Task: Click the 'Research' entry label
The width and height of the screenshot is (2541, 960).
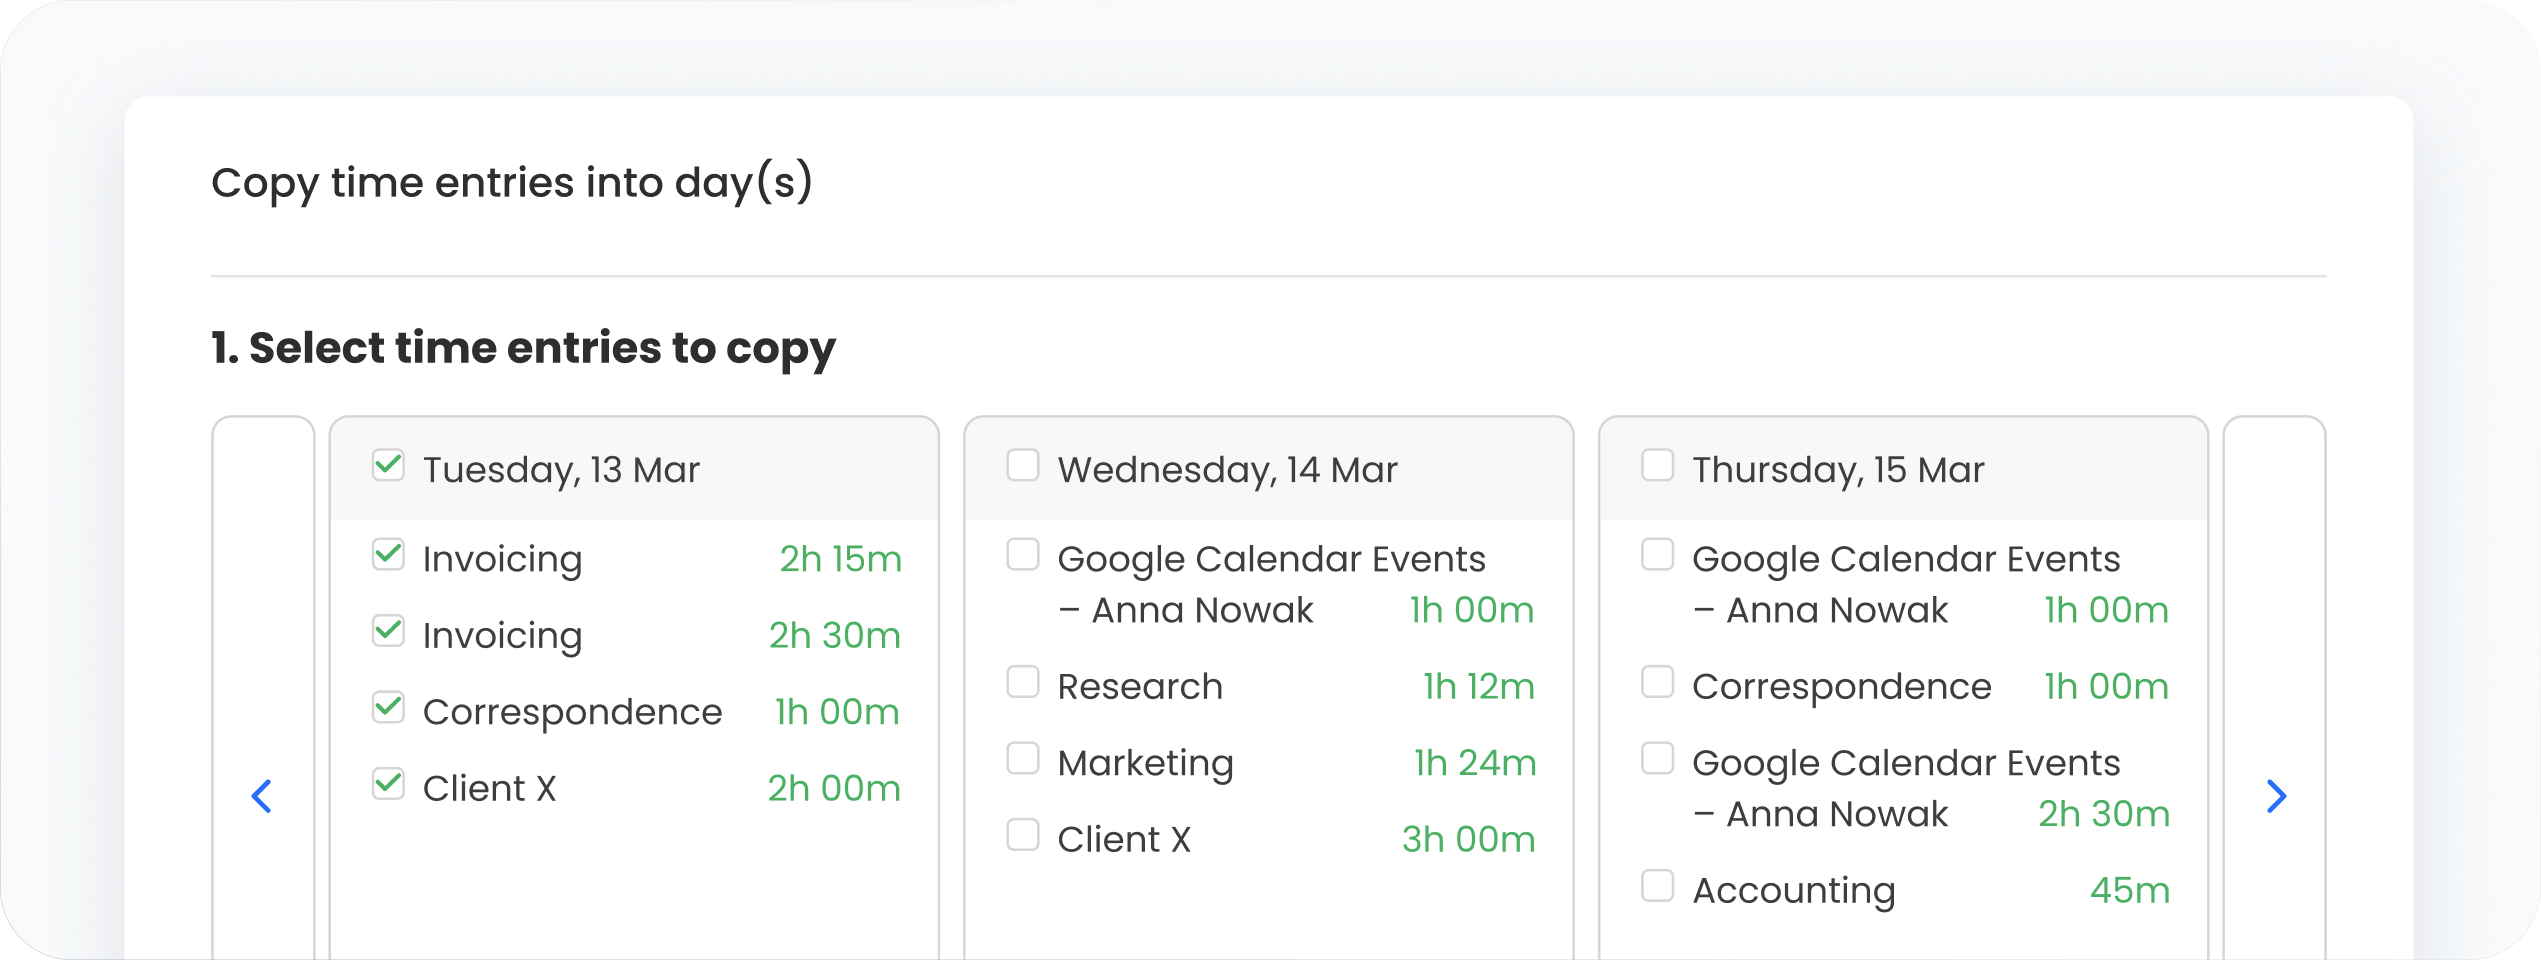Action: tap(1140, 687)
